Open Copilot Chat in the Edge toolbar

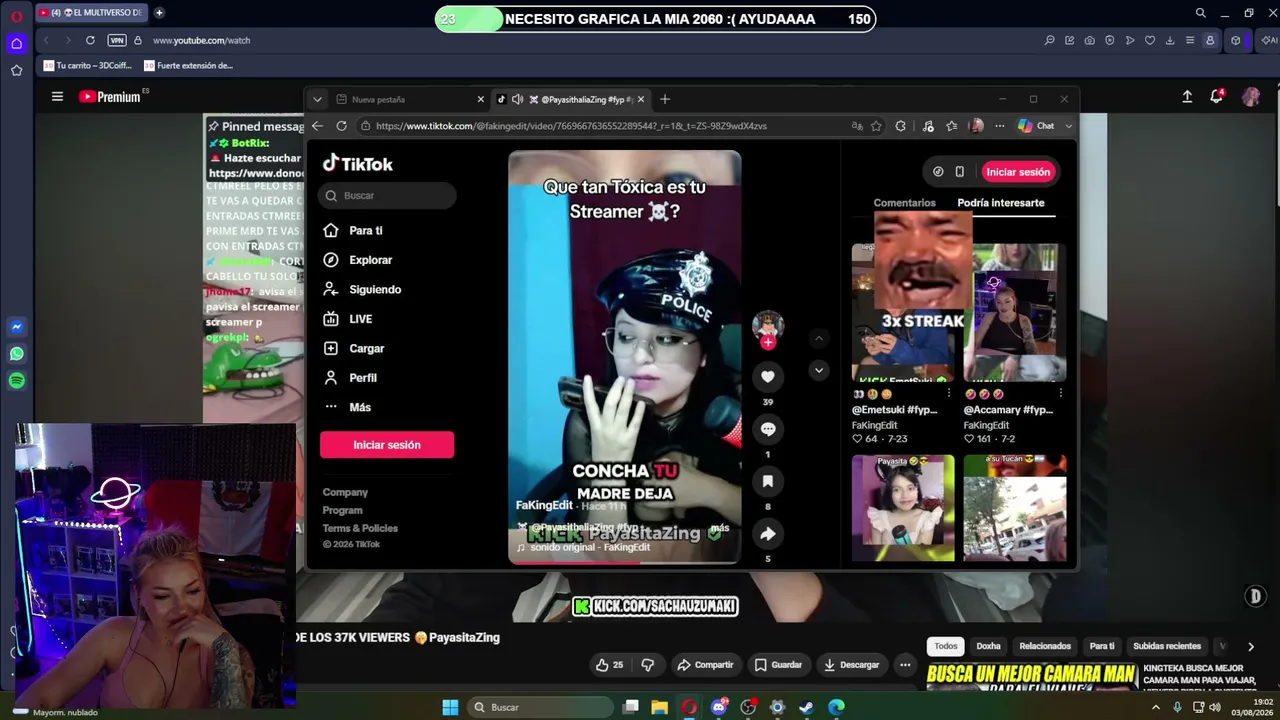click(x=1037, y=126)
